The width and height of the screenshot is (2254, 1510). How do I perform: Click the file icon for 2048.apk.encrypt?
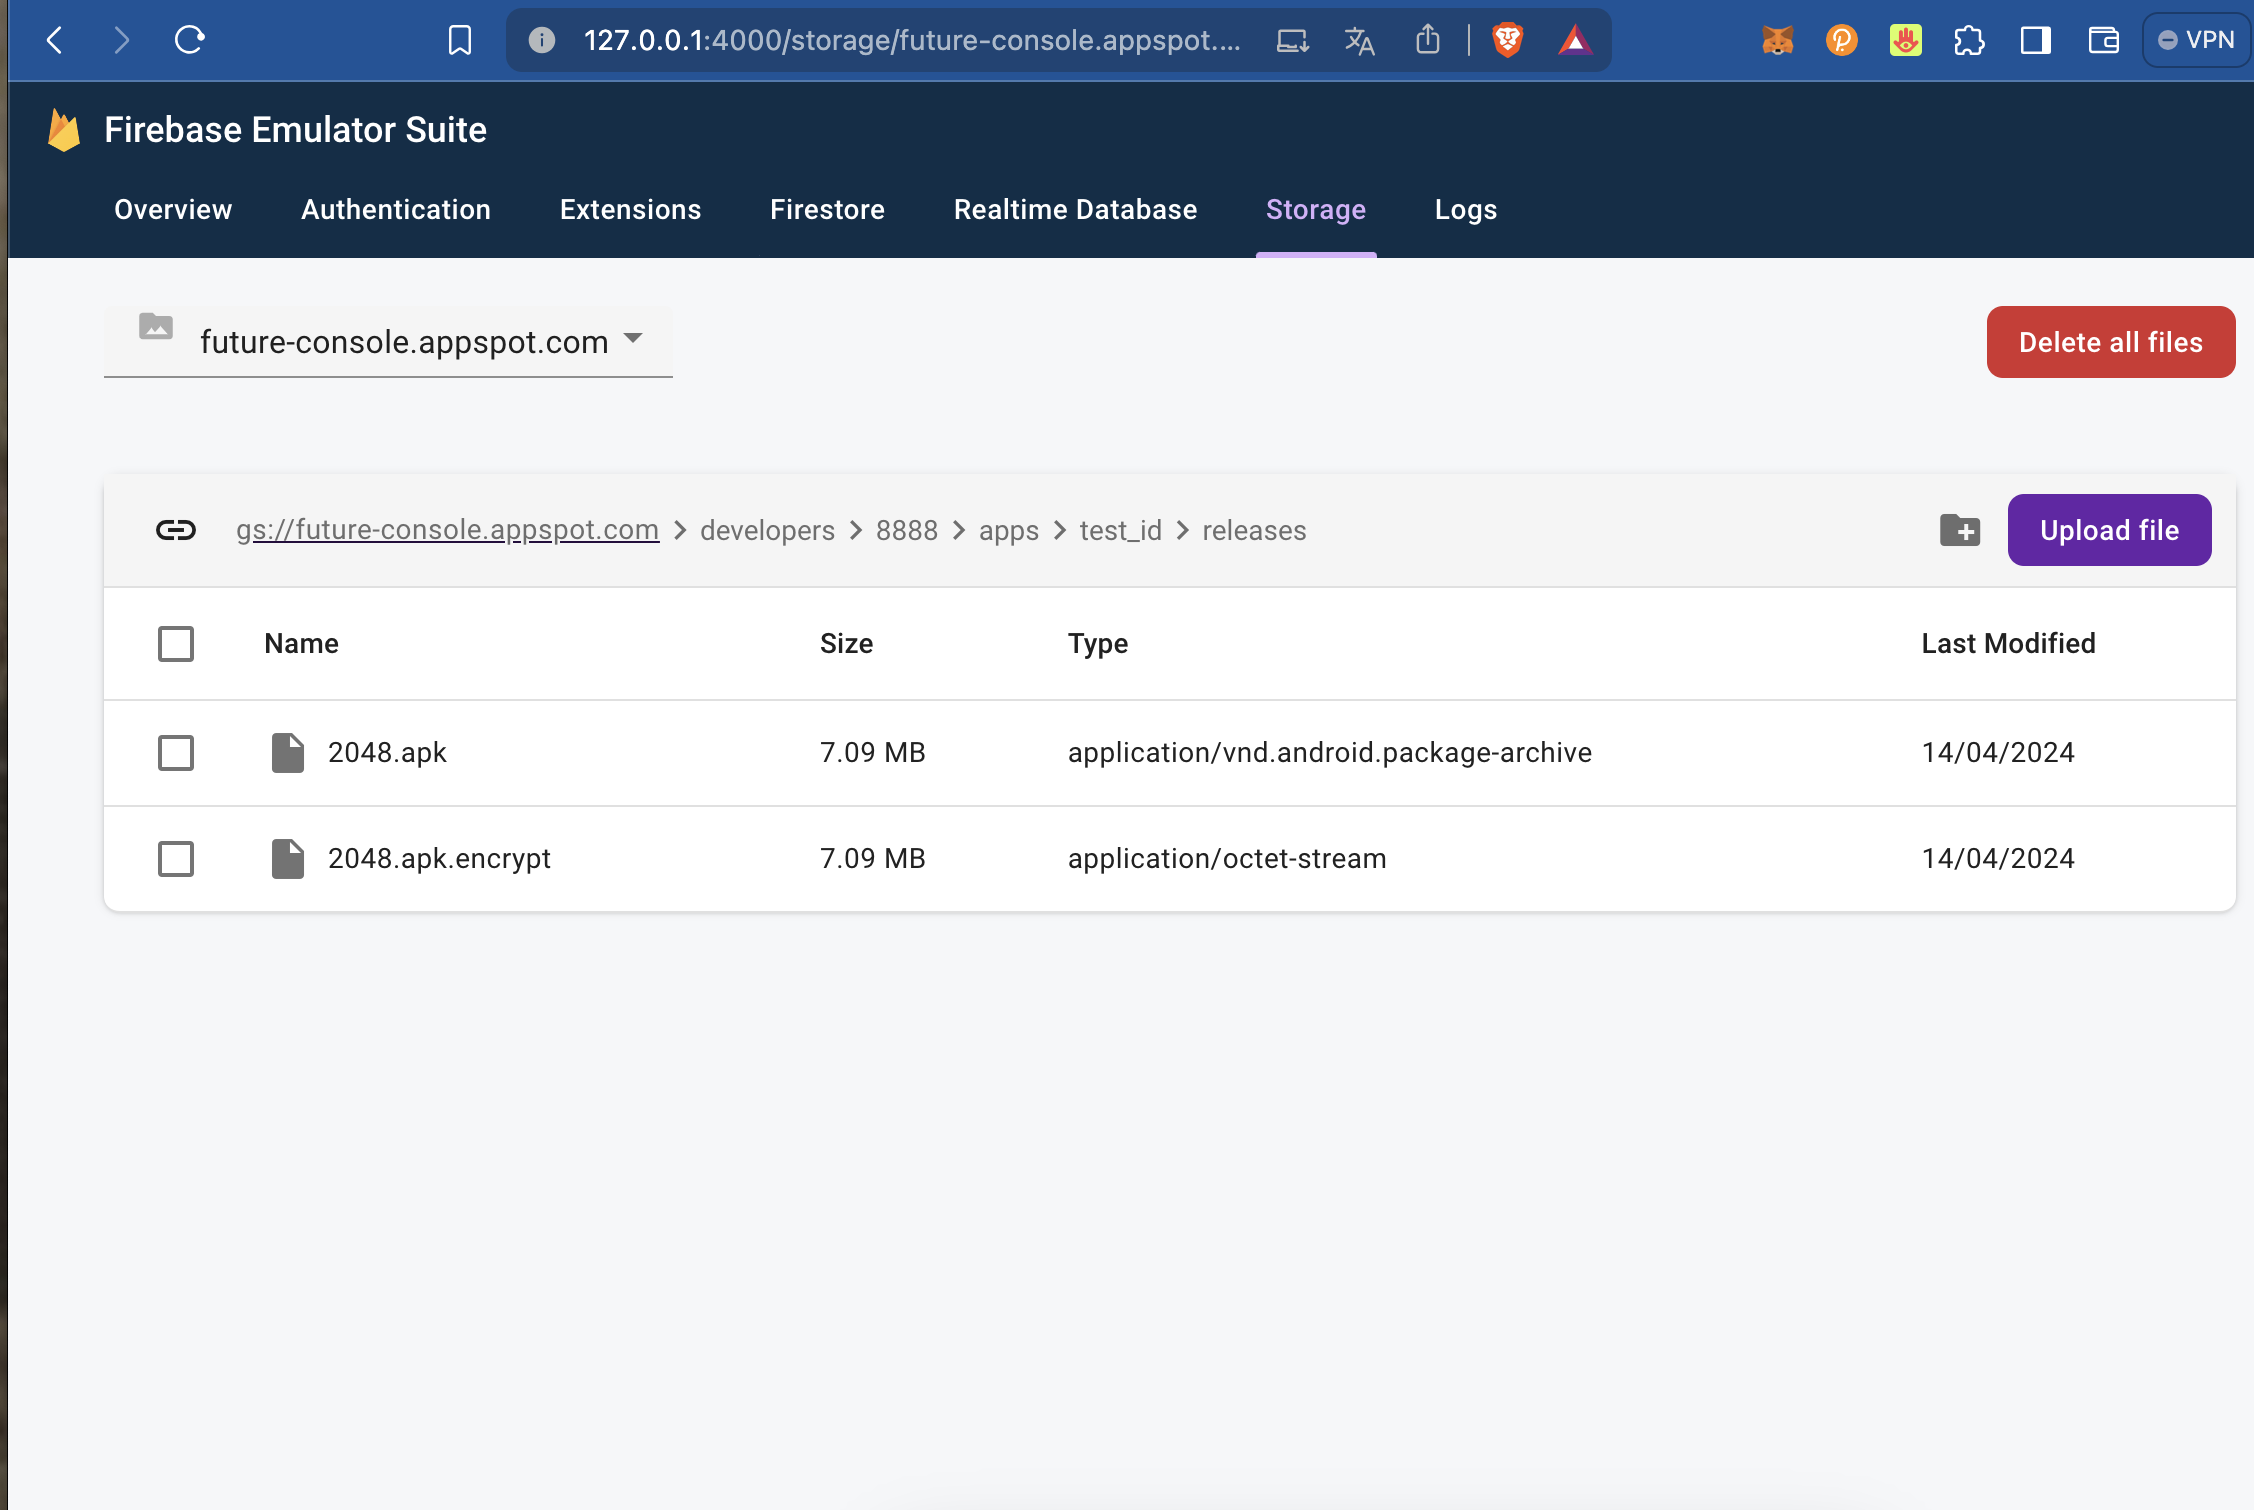click(288, 859)
